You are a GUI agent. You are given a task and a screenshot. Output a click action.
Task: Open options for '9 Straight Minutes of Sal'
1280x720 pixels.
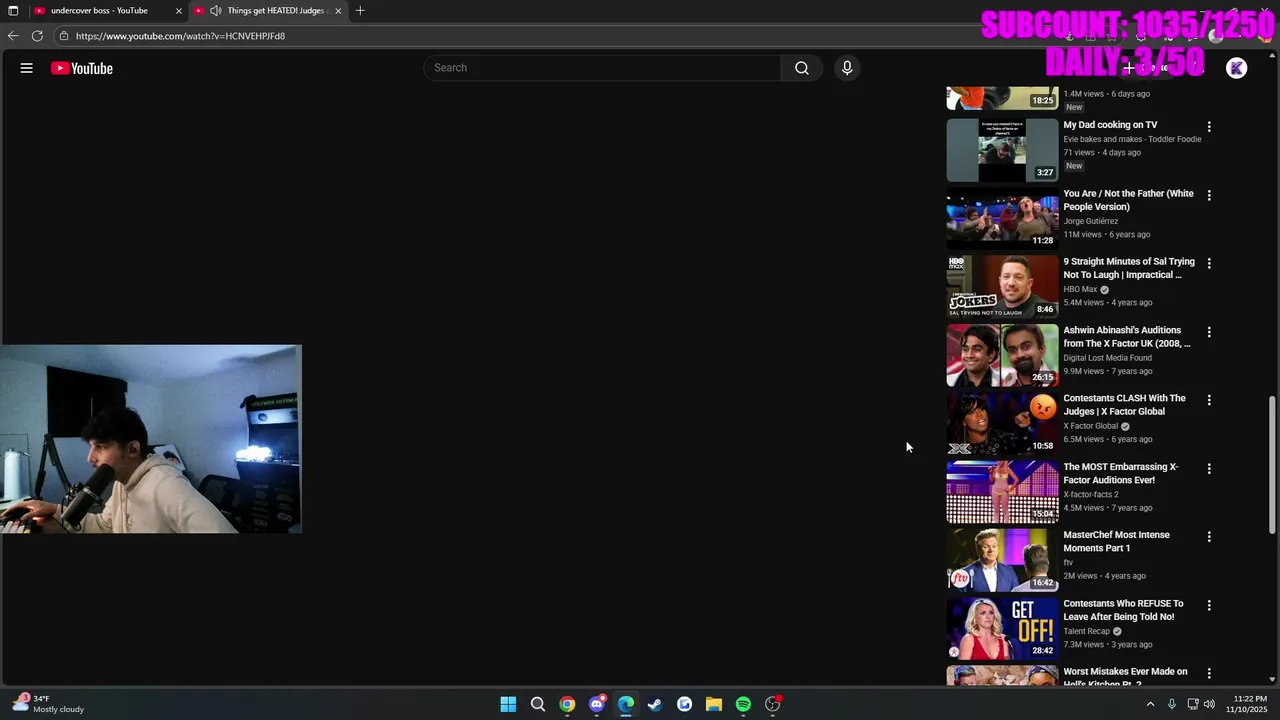[x=1209, y=263]
